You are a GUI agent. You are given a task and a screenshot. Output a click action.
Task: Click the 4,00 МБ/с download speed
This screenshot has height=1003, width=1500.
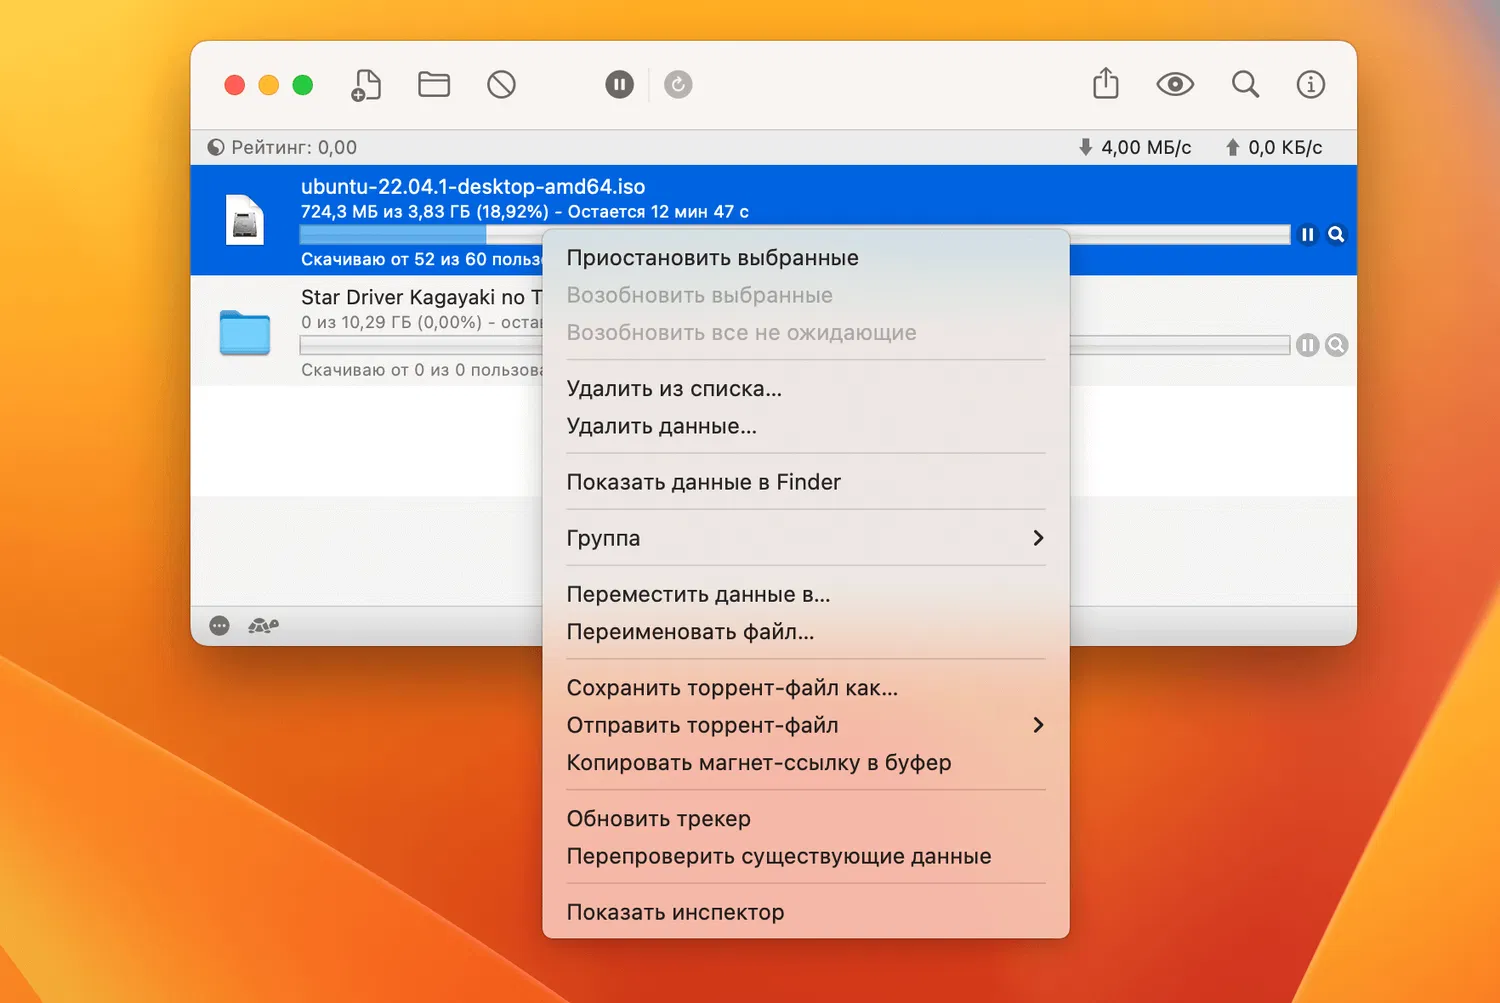[1146, 147]
